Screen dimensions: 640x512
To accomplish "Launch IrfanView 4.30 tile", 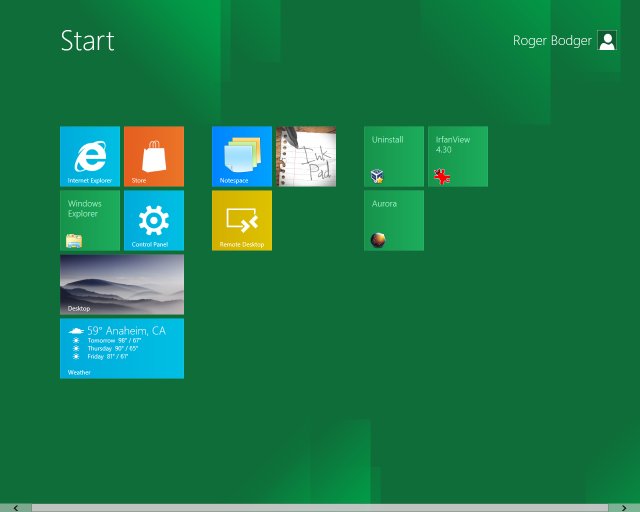I will point(458,156).
